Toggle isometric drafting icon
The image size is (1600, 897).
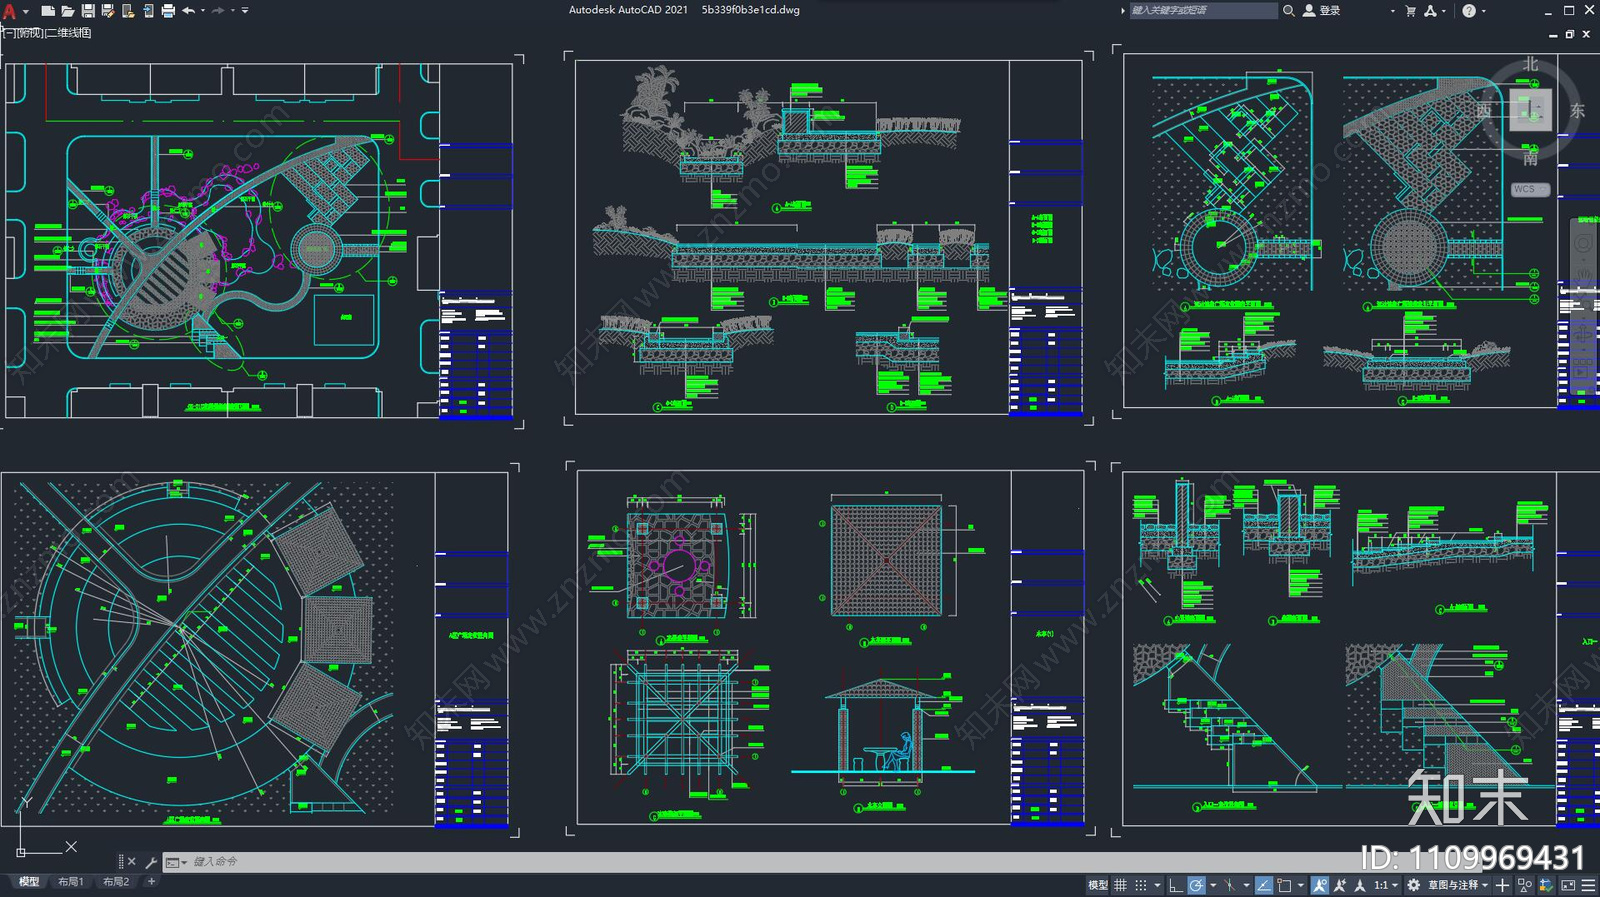tap(1229, 885)
